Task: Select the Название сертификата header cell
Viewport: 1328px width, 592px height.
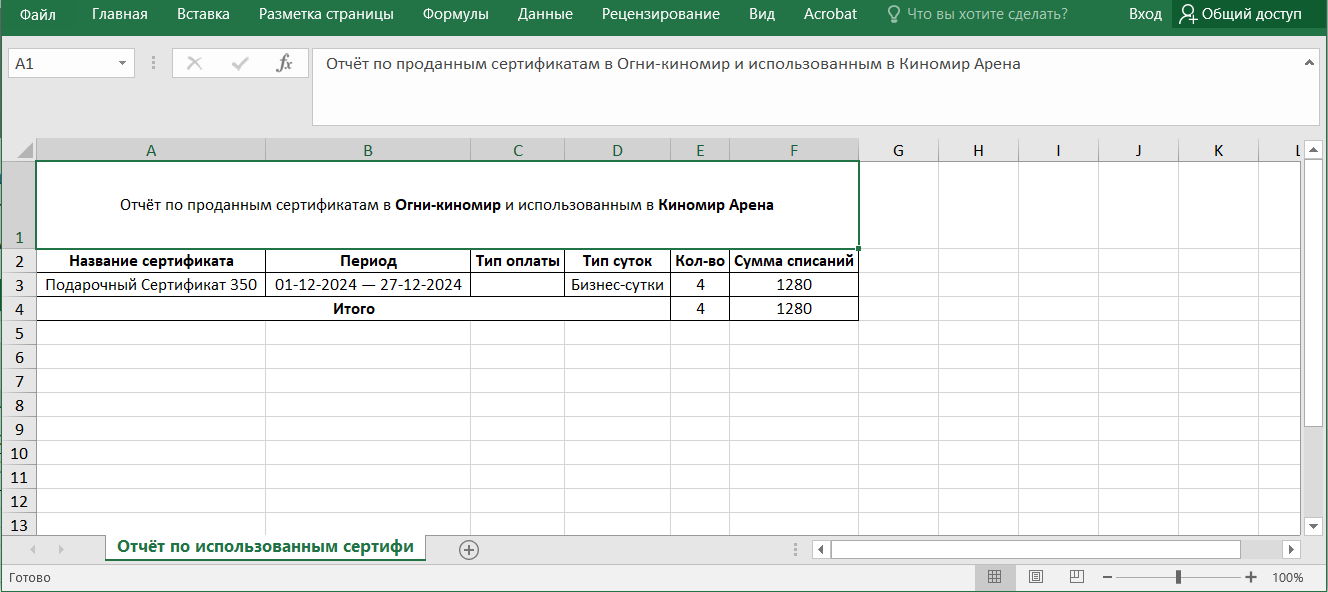Action: coord(151,261)
